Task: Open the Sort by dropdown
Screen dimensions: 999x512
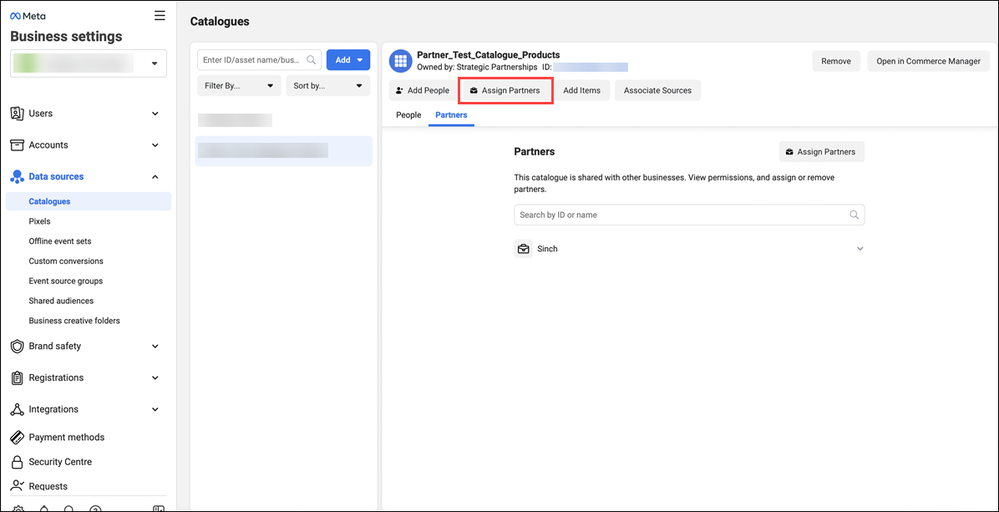Action: [327, 85]
